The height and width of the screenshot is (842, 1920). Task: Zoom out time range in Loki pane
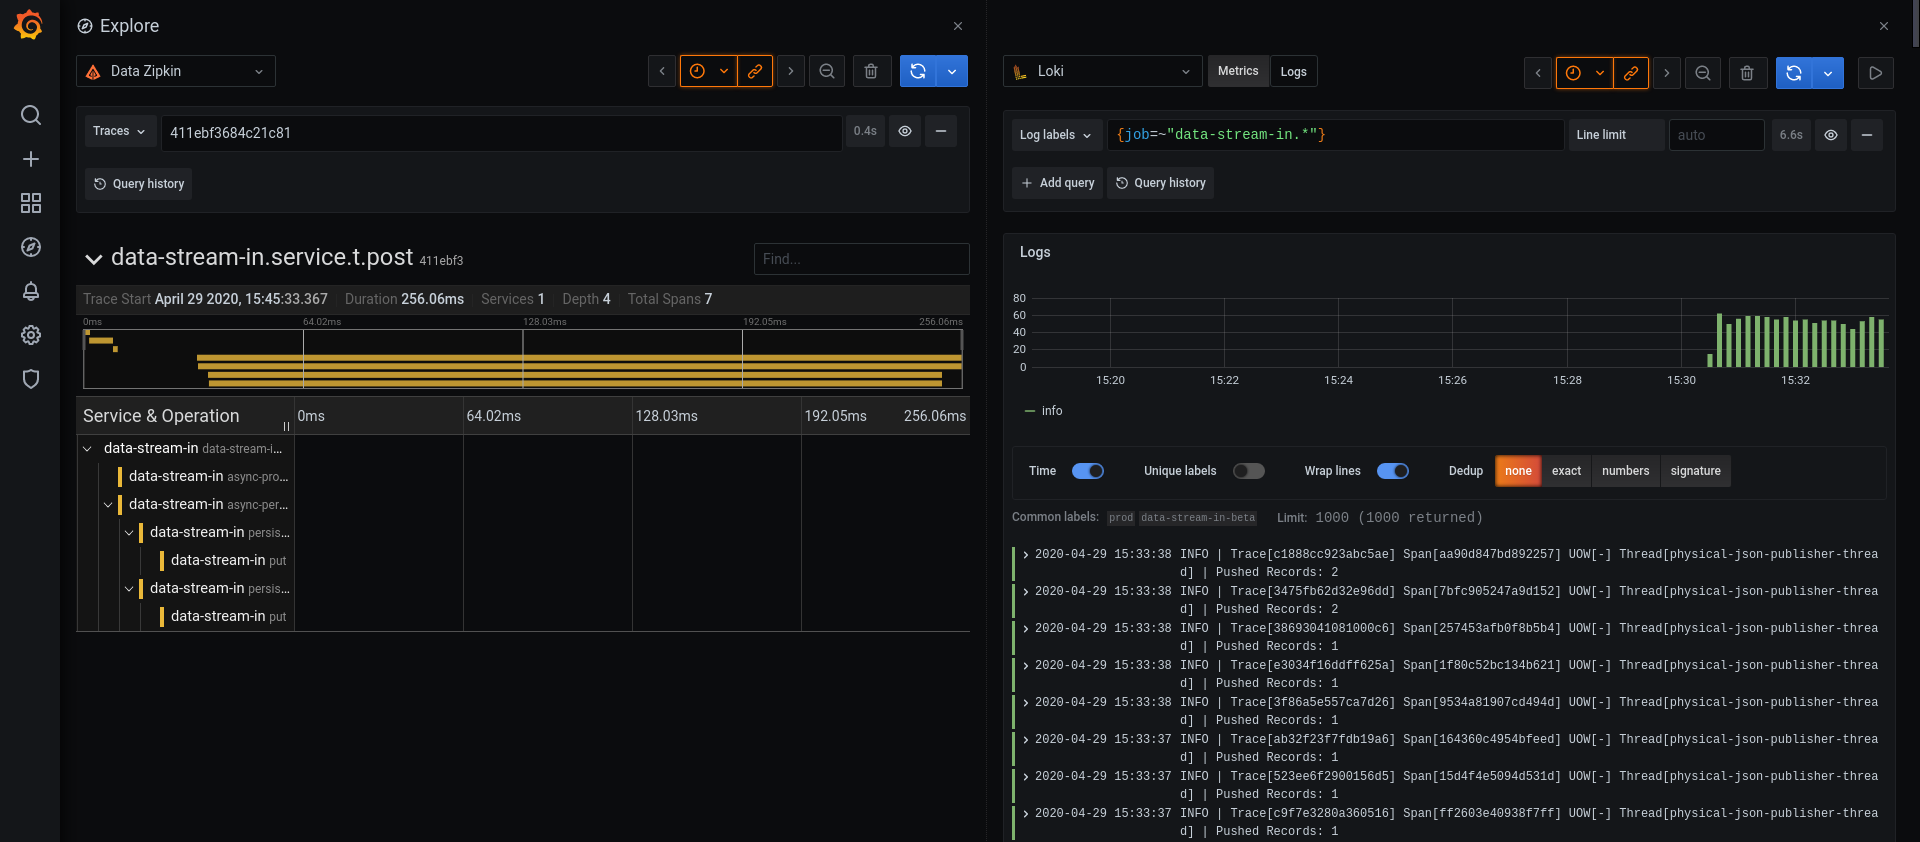click(x=1703, y=73)
